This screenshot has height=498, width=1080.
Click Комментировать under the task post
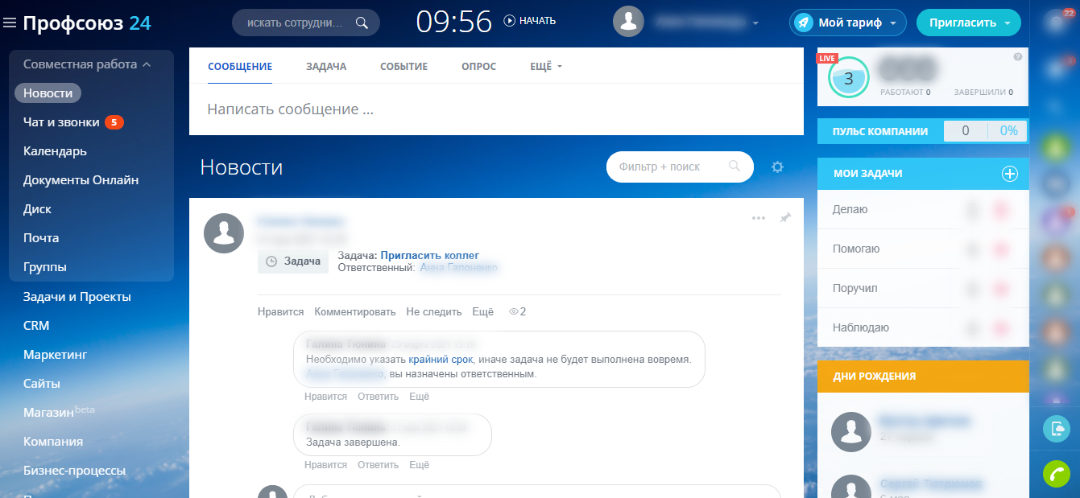[355, 311]
